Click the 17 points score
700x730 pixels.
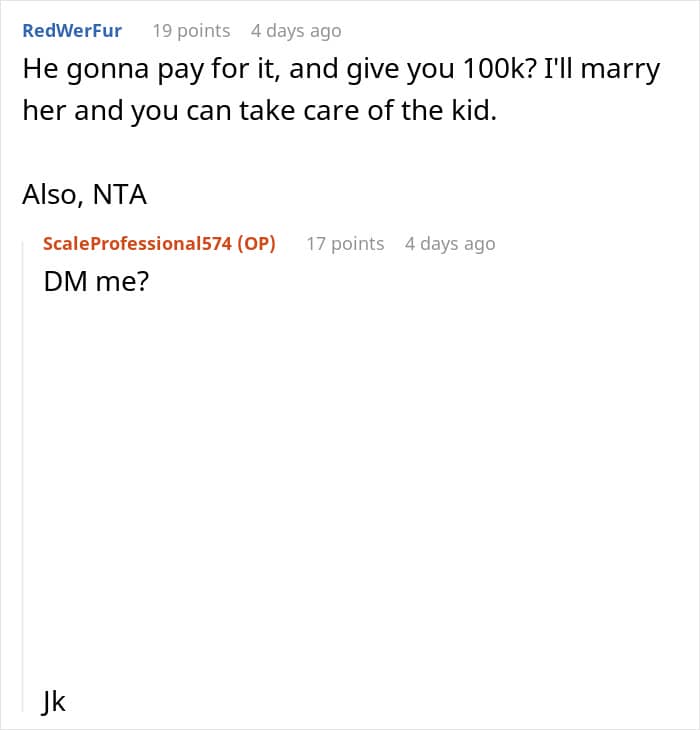[344, 243]
